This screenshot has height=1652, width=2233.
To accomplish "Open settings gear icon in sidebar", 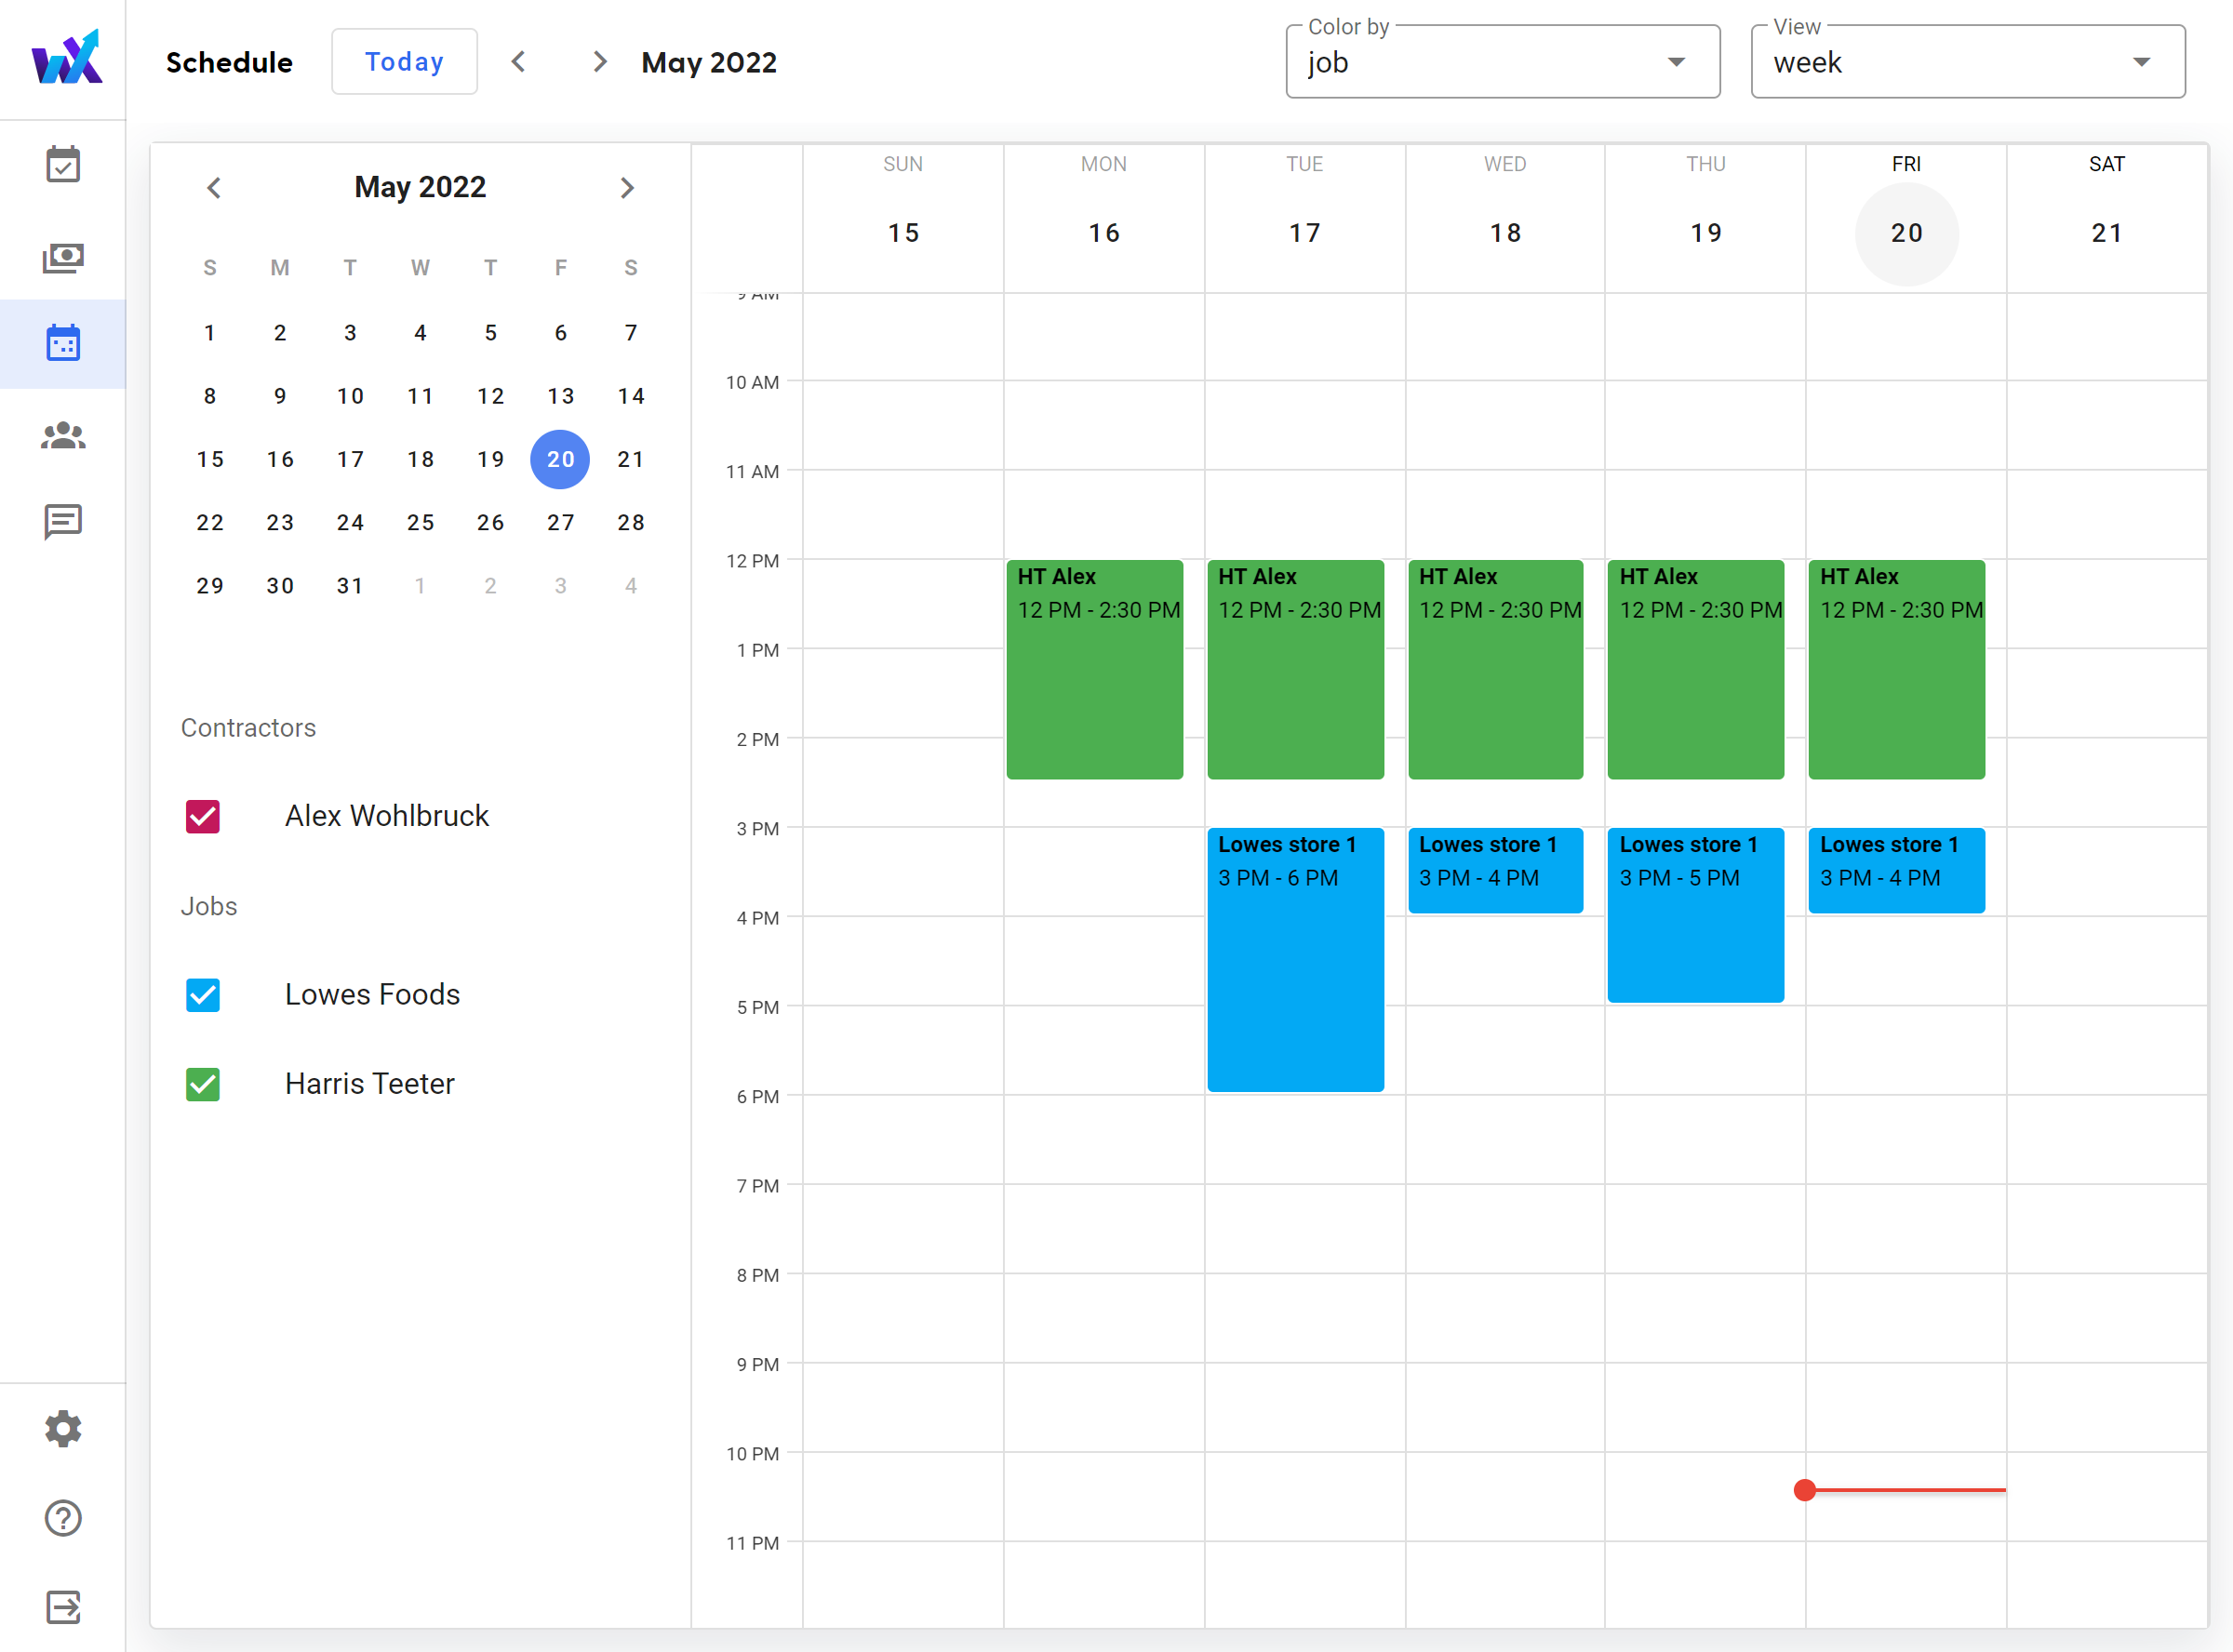I will (63, 1429).
